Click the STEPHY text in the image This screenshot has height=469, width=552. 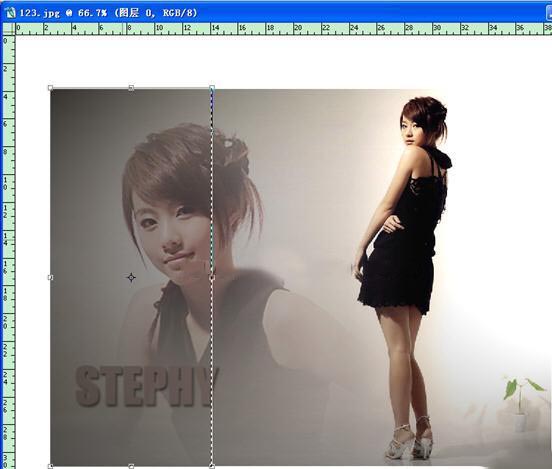pos(147,387)
